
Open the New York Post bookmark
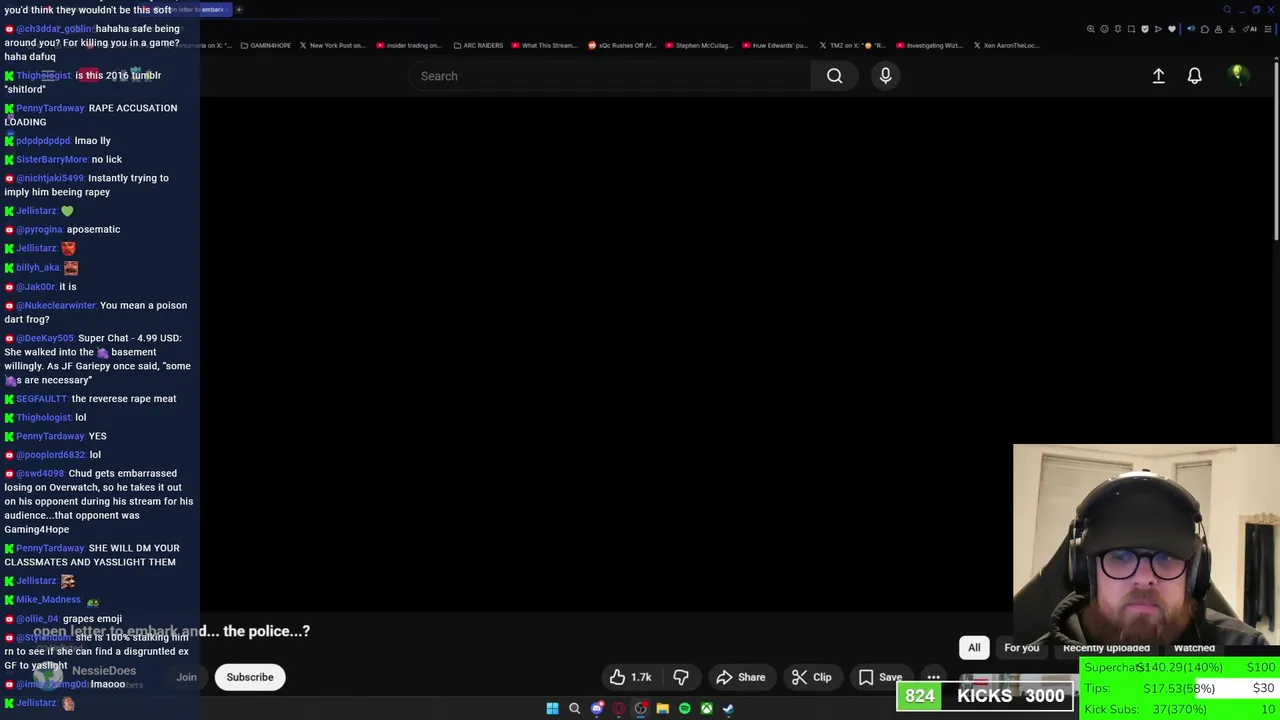tap(332, 45)
